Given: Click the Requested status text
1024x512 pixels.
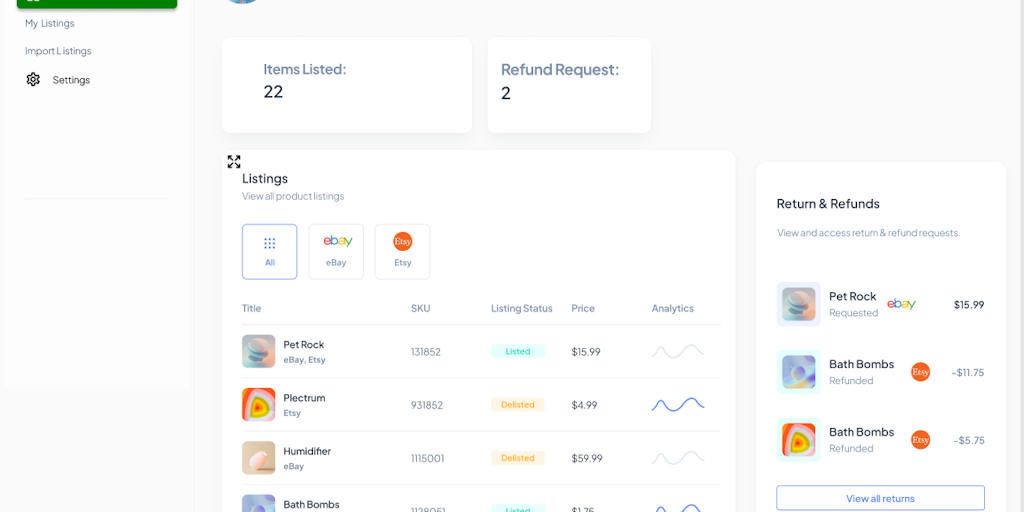Looking at the screenshot, I should [854, 313].
